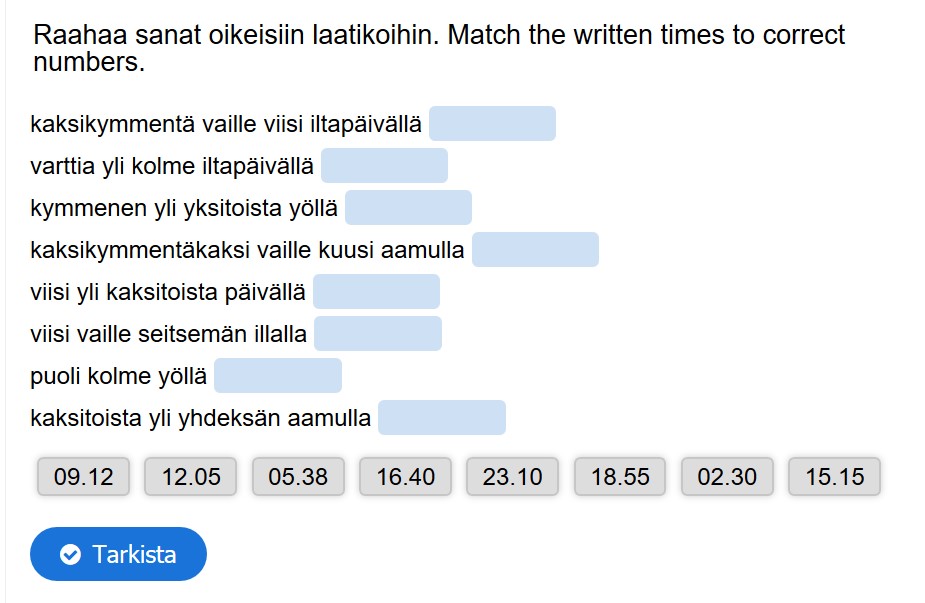
Task: Select box after 'kaksikymmentäkaksi vaille kuusi aamulla'
Action: (535, 250)
